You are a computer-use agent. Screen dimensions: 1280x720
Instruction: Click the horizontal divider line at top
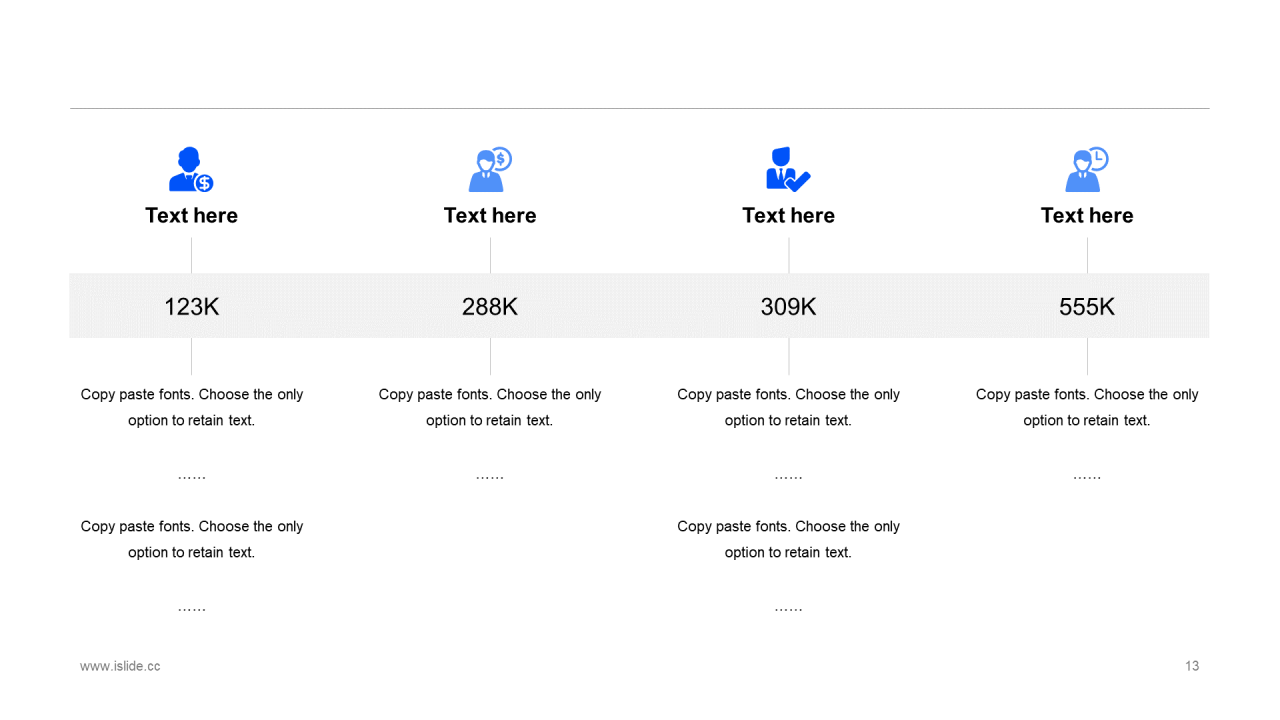coord(640,108)
